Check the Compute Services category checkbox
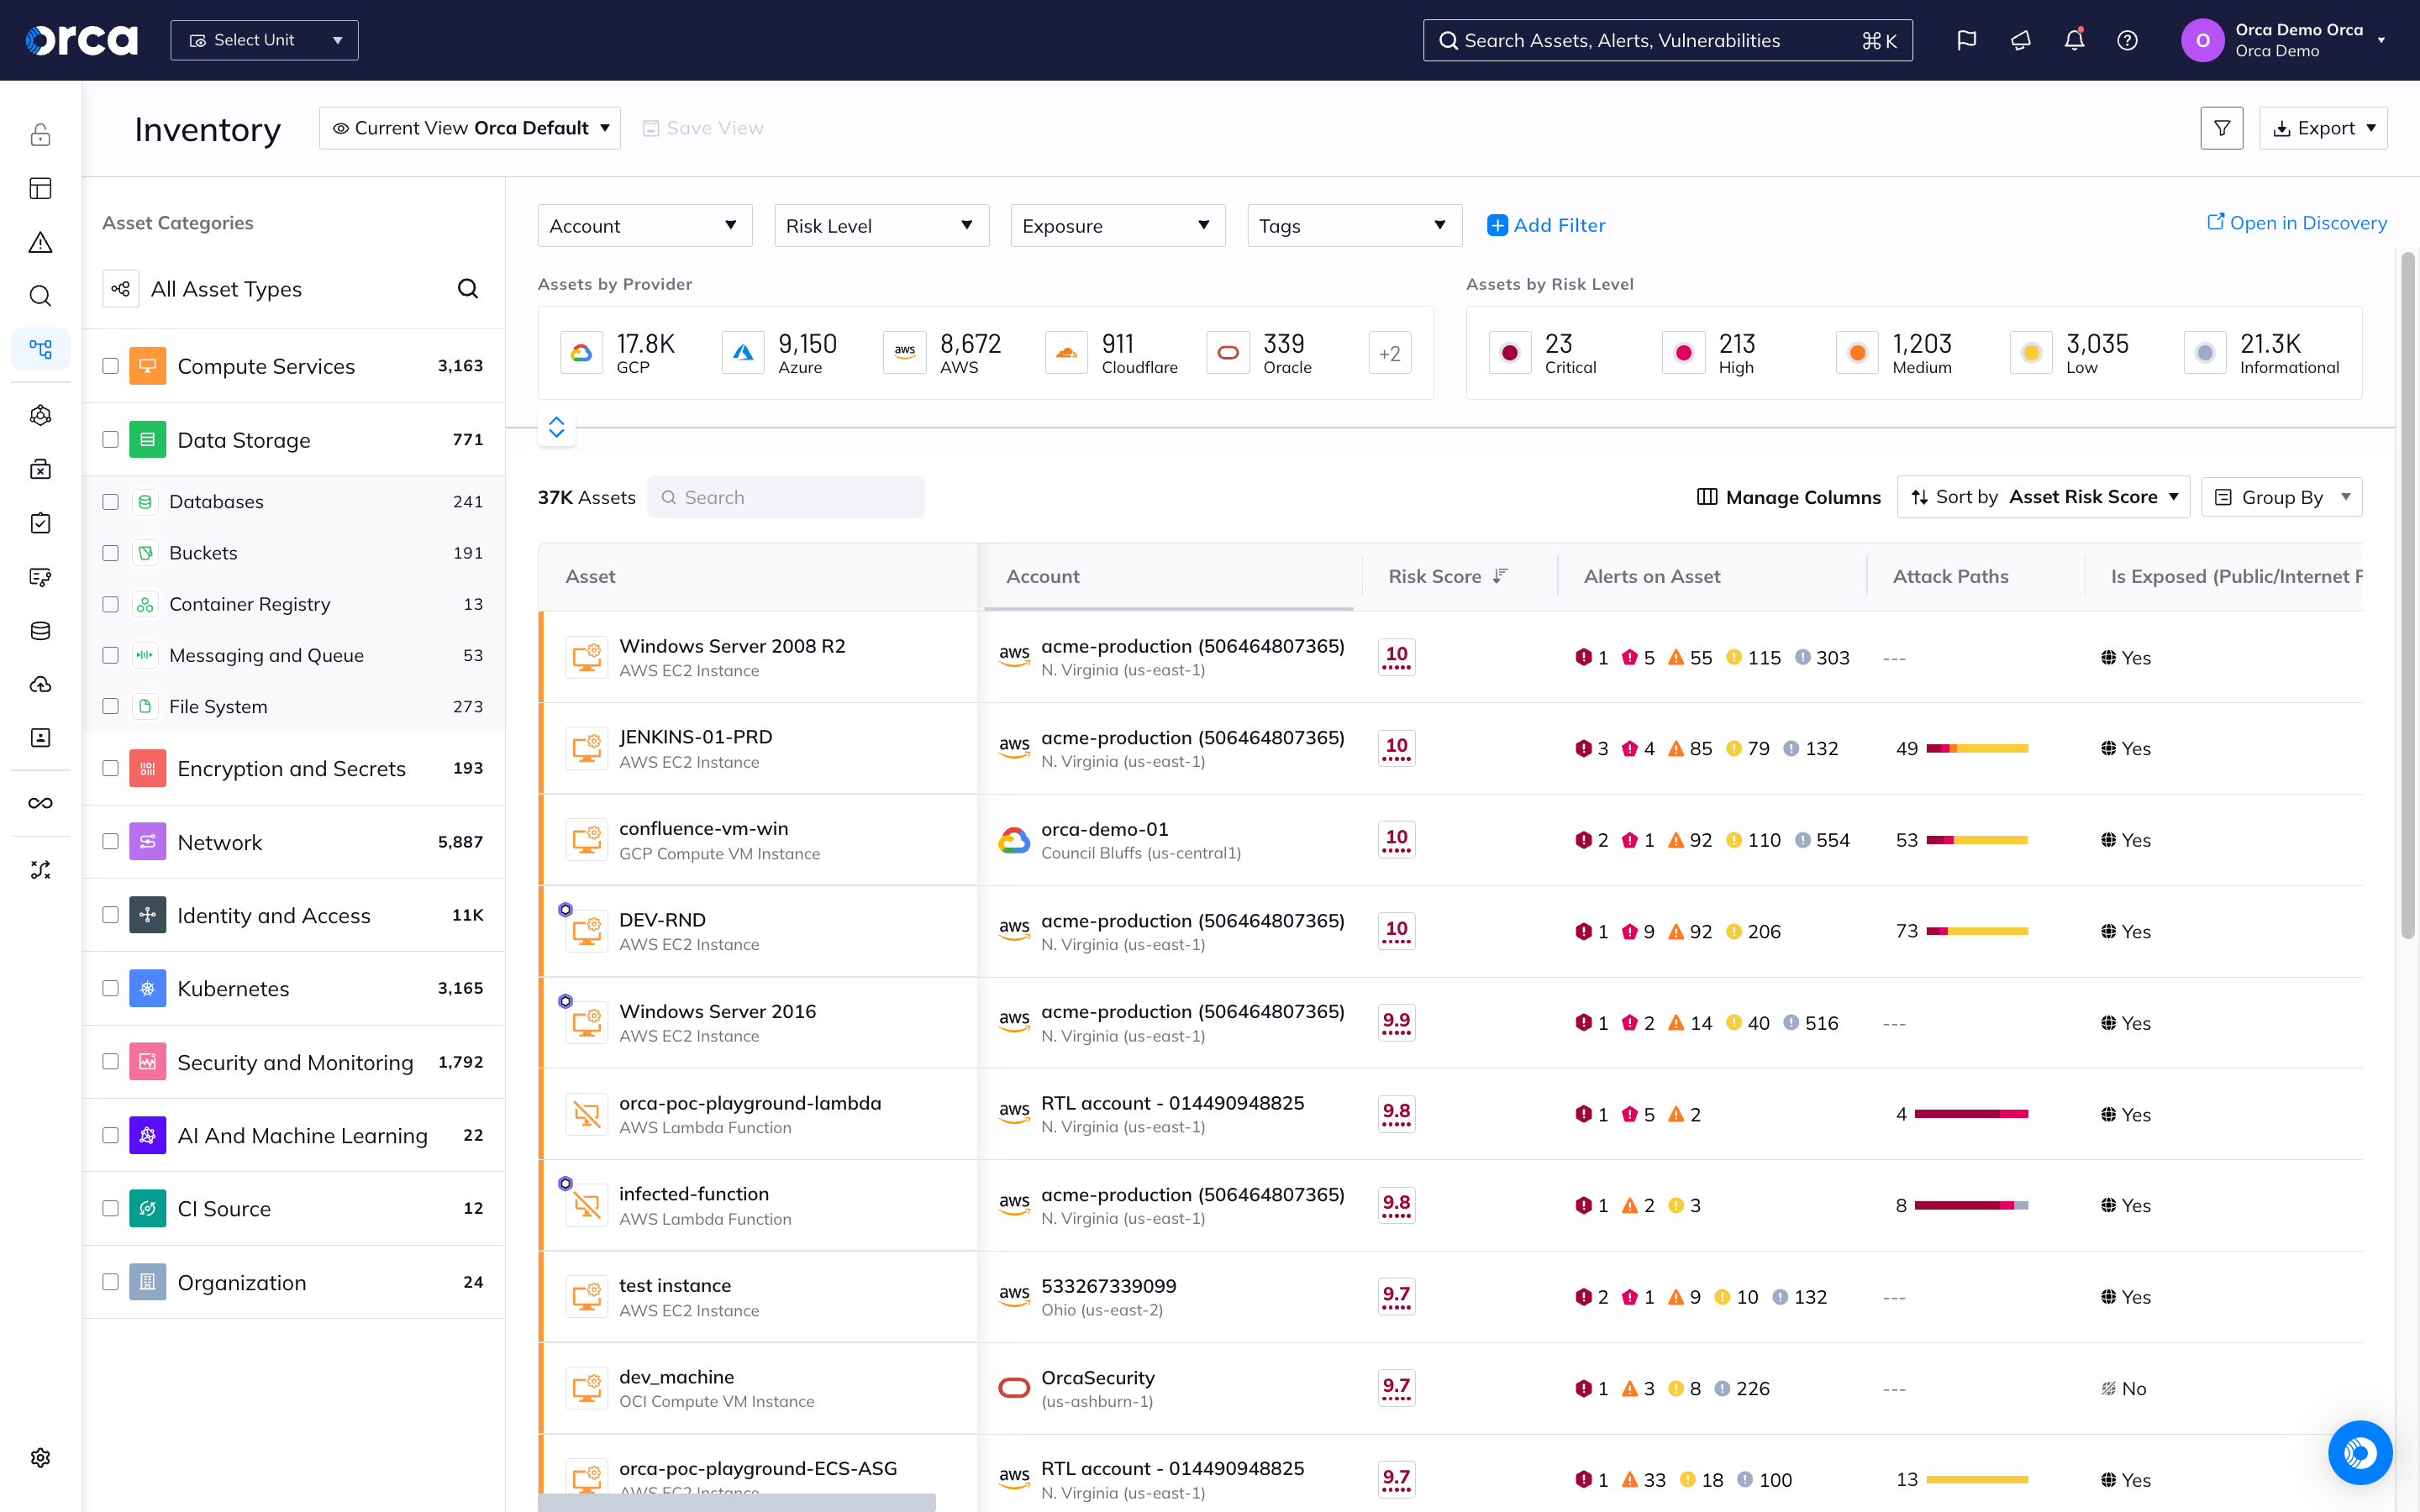Screen dimensions: 2420x1512 (110, 366)
